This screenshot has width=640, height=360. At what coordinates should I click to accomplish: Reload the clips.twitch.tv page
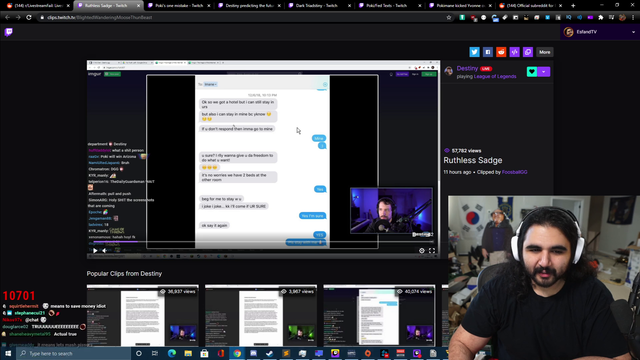pyautogui.click(x=29, y=18)
